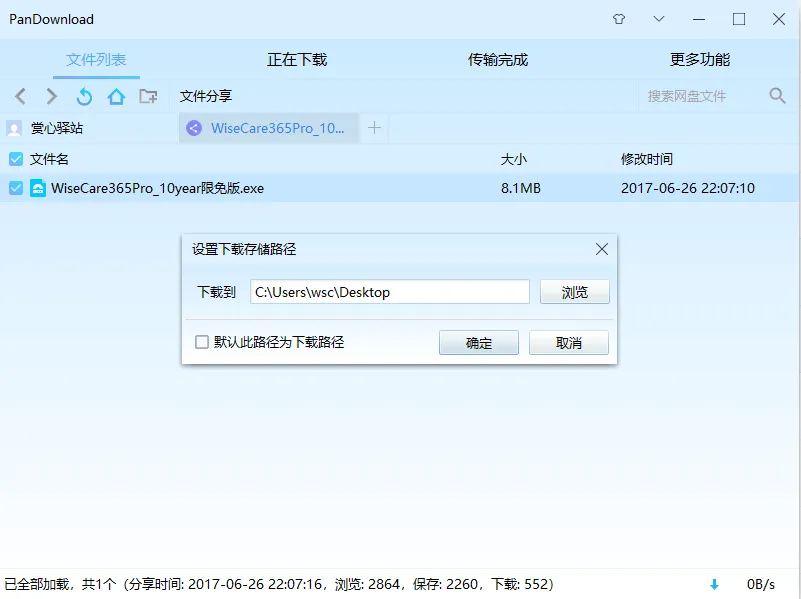Click the search magnifier icon
This screenshot has width=801, height=599.
[x=777, y=95]
